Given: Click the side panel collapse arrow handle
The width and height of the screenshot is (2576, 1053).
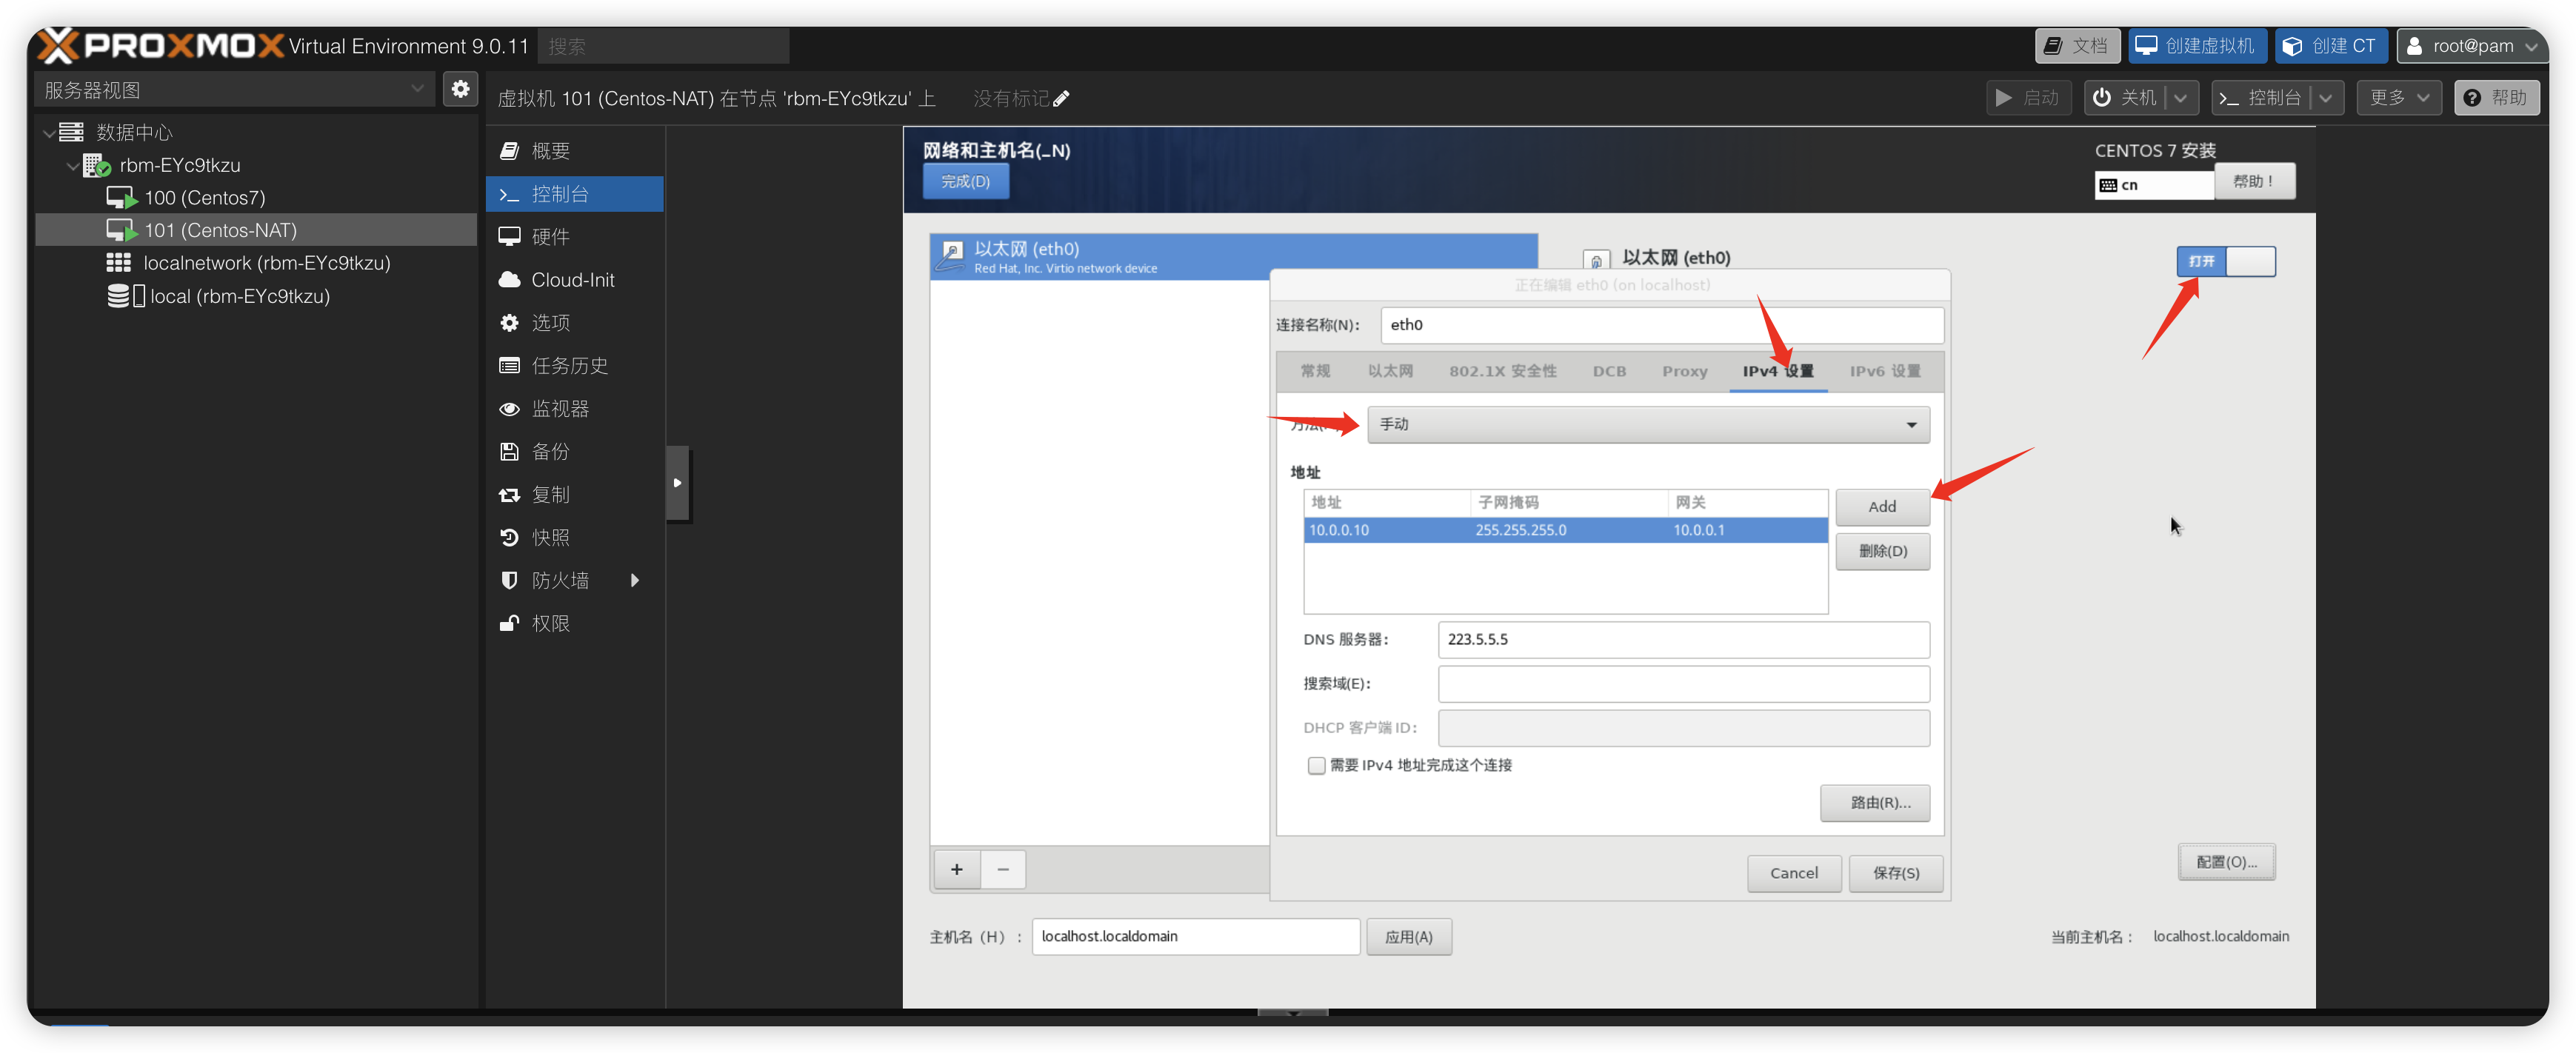Looking at the screenshot, I should [677, 483].
